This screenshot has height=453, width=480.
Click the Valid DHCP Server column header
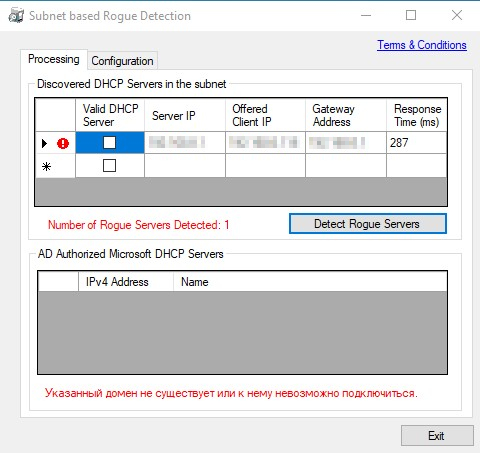pyautogui.click(x=110, y=115)
